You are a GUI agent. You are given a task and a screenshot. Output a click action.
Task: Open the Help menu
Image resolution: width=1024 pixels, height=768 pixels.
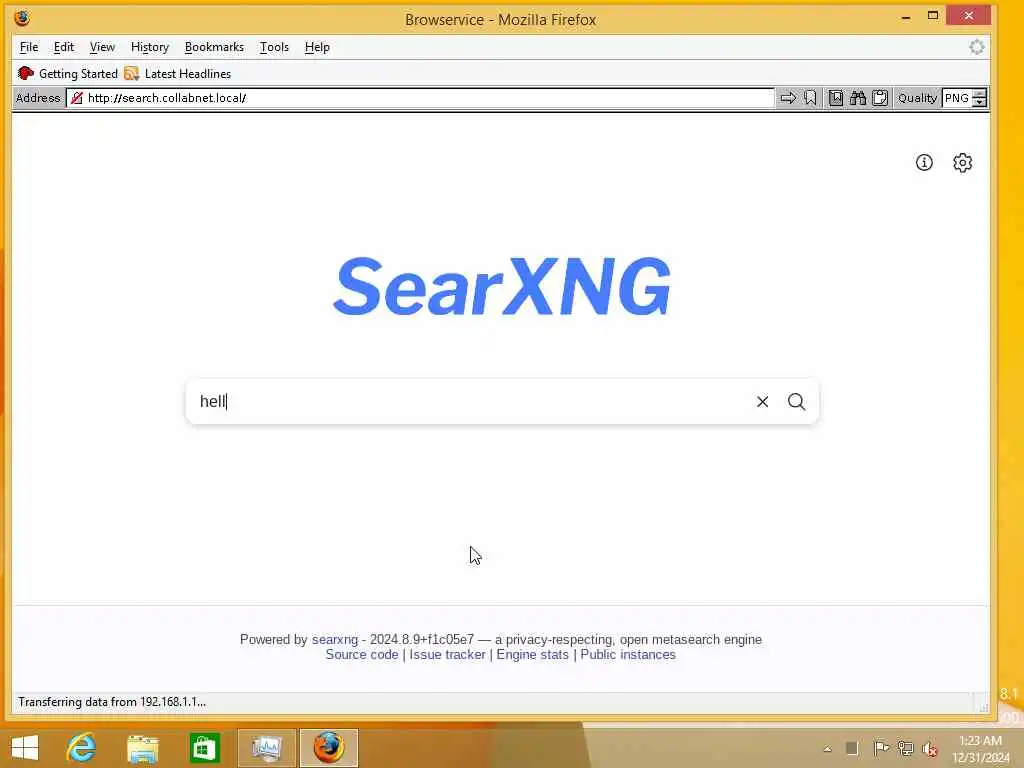click(317, 47)
